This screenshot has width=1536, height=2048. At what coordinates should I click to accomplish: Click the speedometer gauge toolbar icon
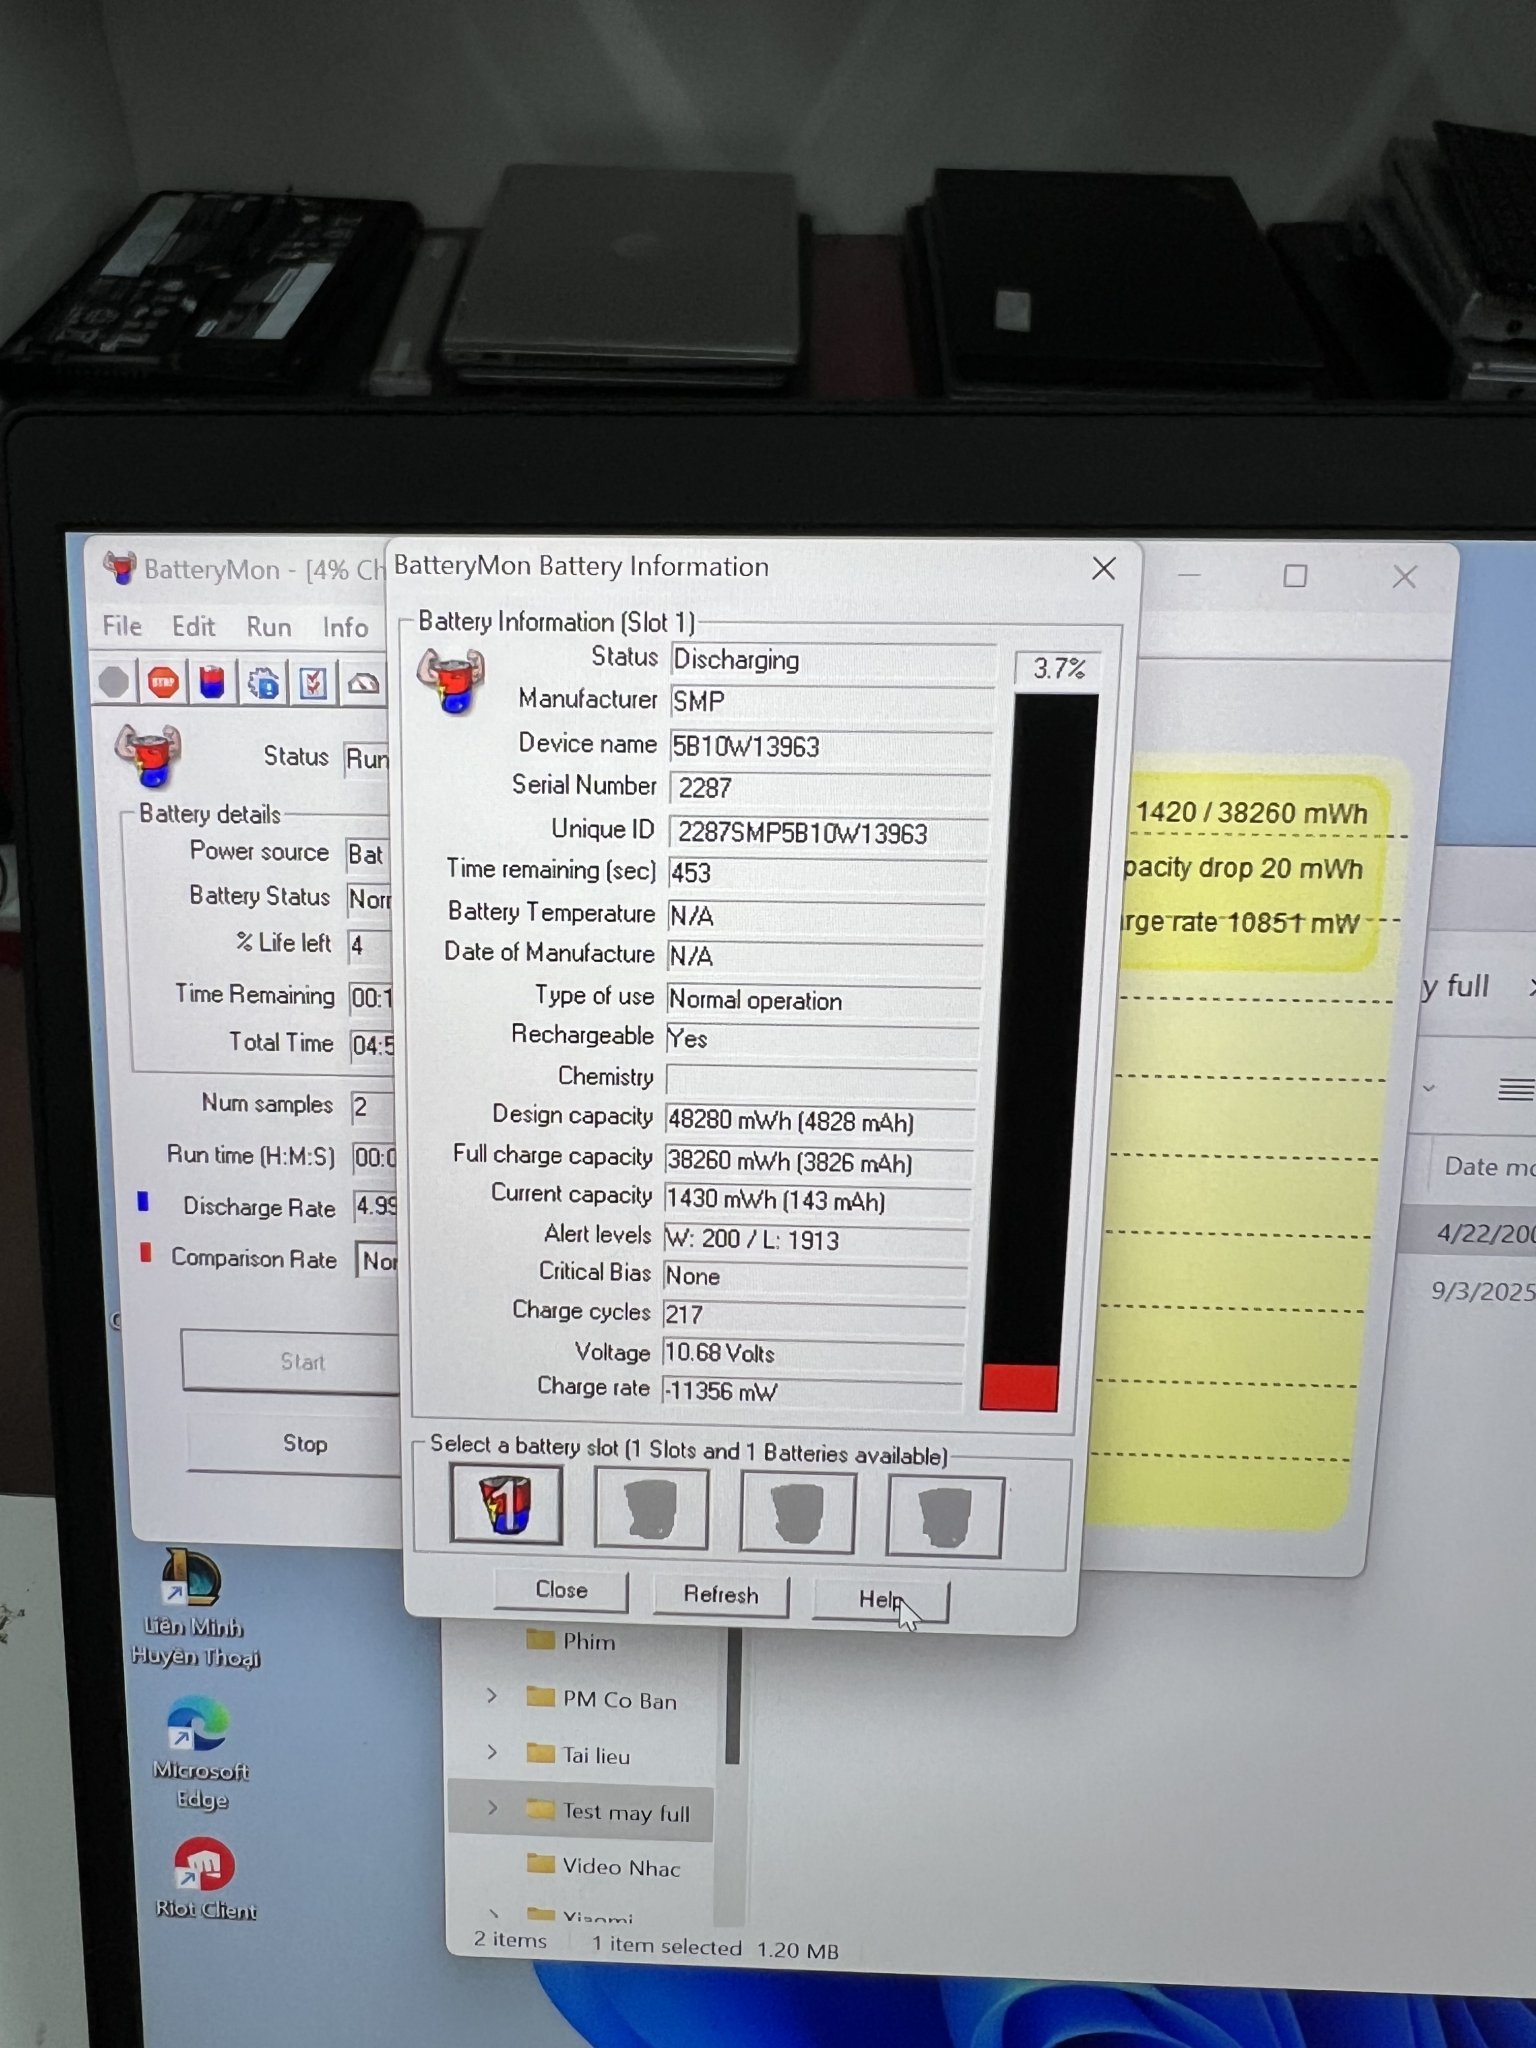[x=363, y=684]
